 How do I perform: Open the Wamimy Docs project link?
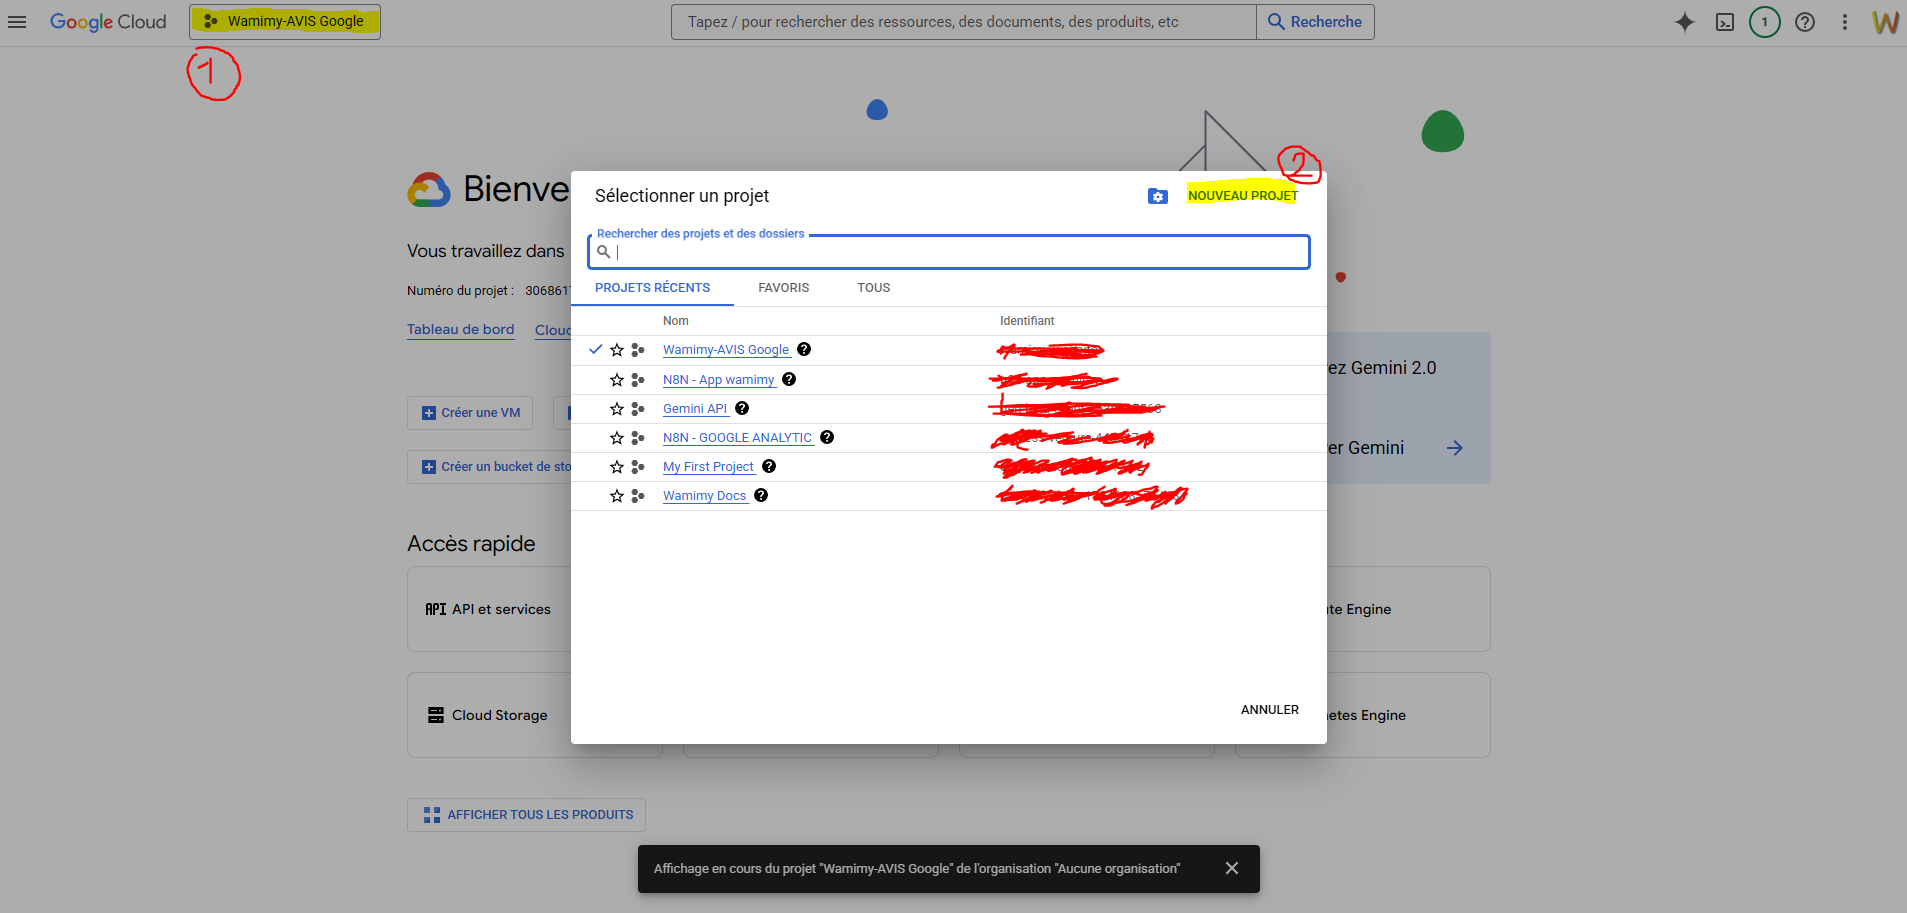(705, 496)
